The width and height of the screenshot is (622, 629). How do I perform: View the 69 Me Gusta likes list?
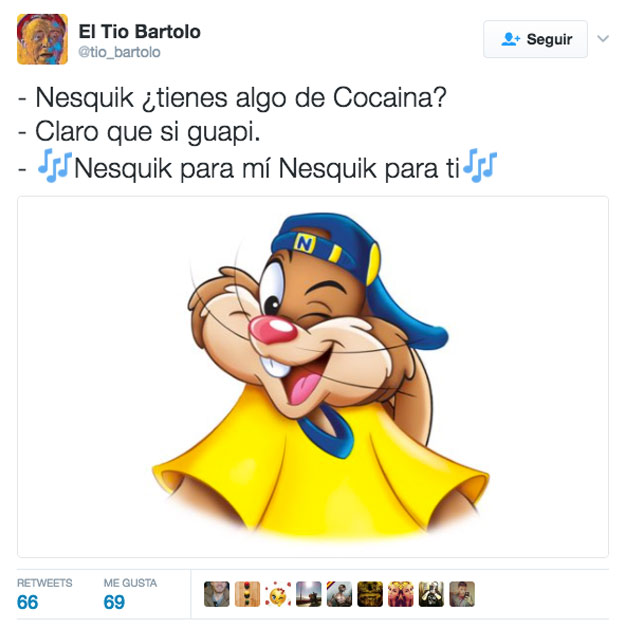[x=114, y=602]
